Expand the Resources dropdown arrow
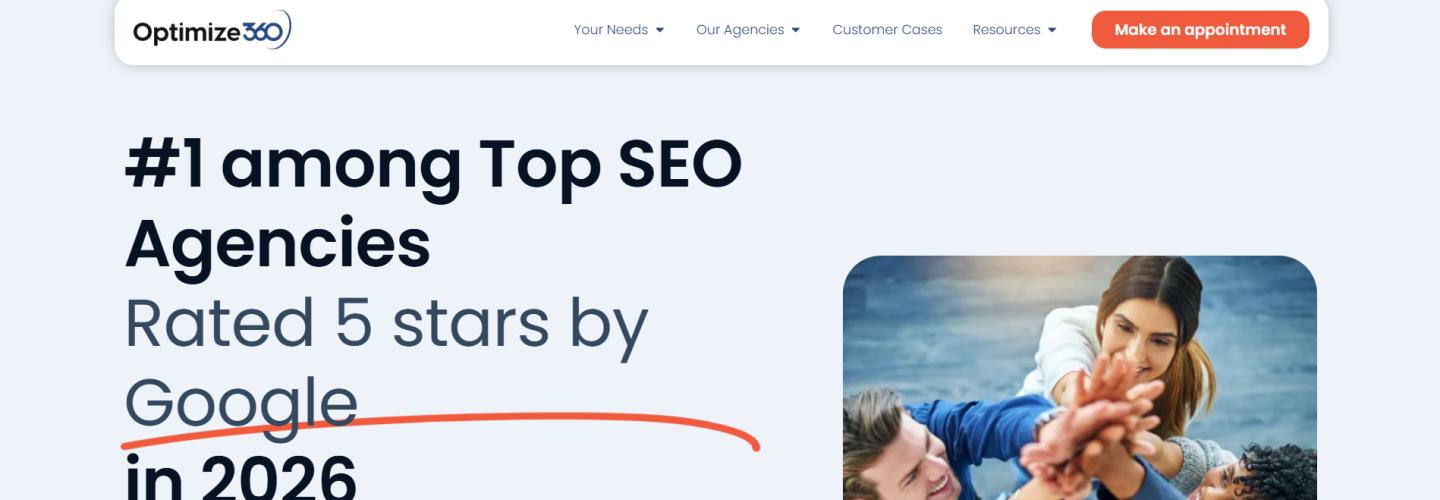The image size is (1440, 500). click(x=1052, y=30)
